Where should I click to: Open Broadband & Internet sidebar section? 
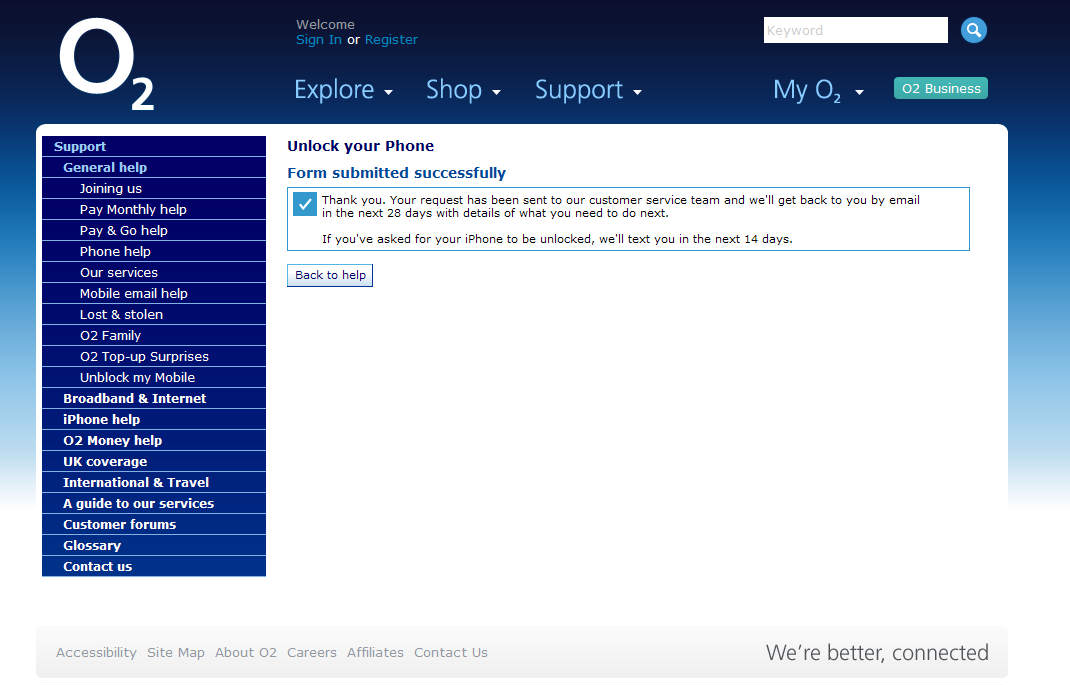click(154, 398)
